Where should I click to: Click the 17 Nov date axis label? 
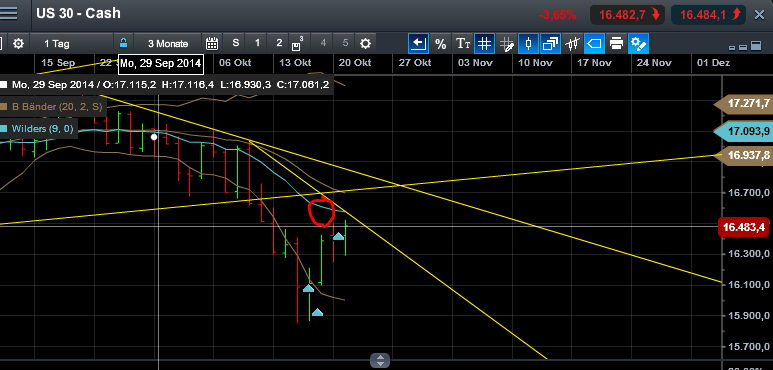point(594,63)
